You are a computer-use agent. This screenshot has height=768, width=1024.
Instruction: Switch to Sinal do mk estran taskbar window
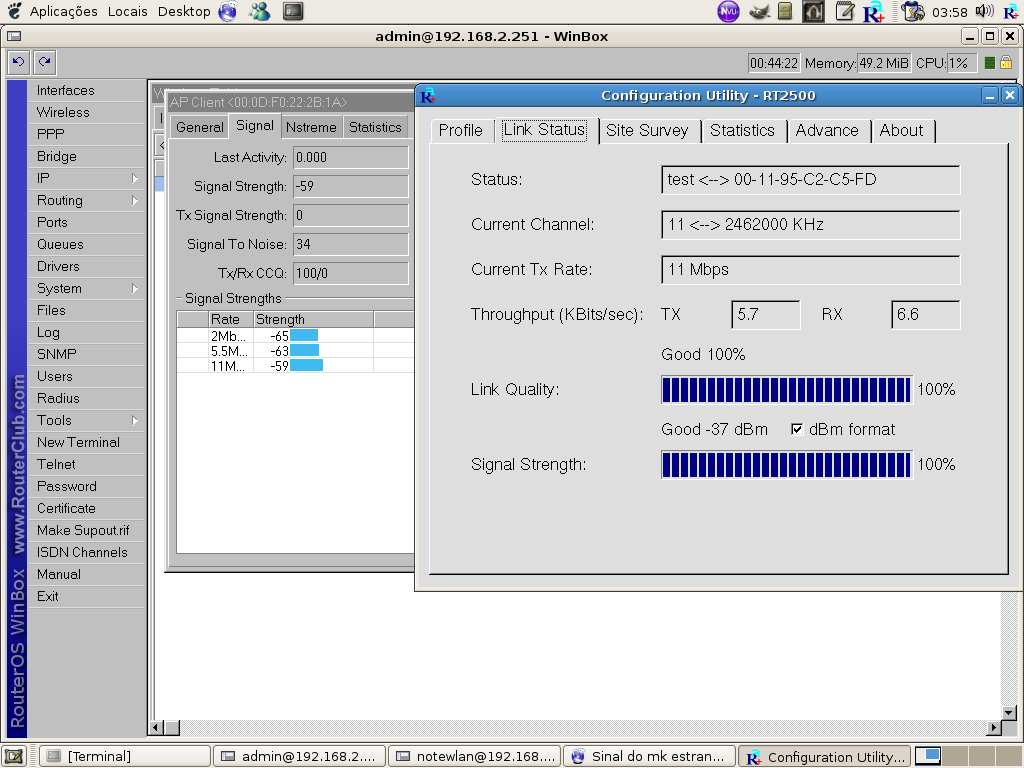point(650,756)
